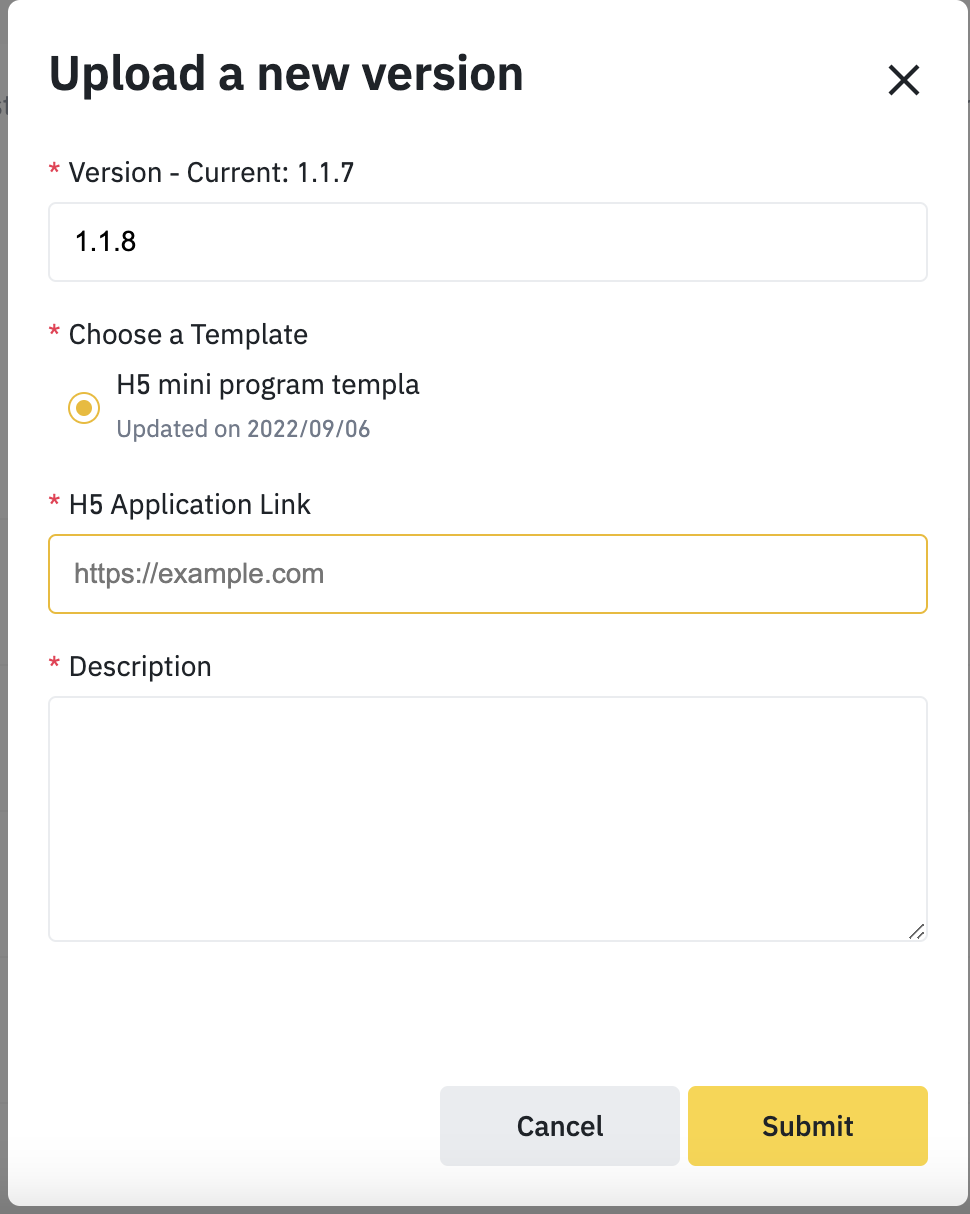Image resolution: width=970 pixels, height=1214 pixels.
Task: Click the Description box resize handle
Action: tap(916, 931)
